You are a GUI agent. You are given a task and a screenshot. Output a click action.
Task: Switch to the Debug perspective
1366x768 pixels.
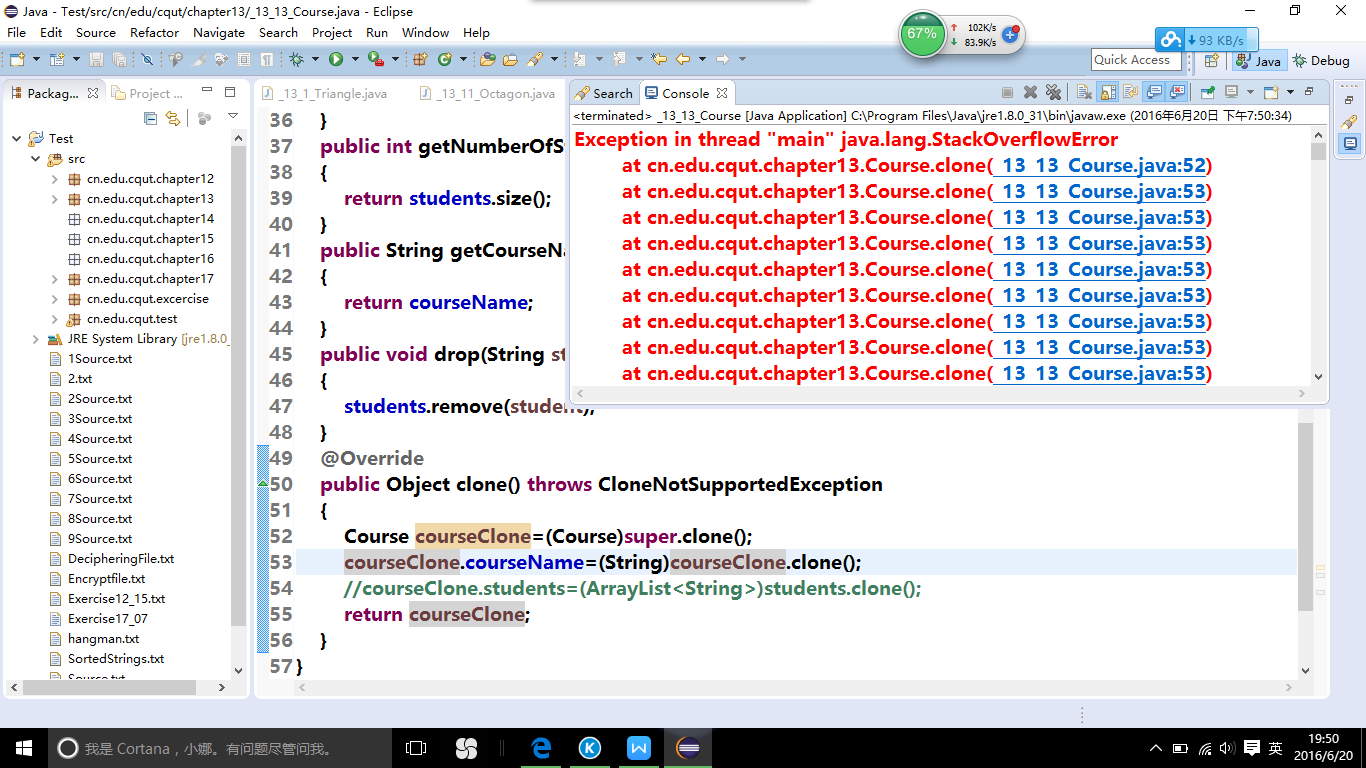[x=1320, y=60]
